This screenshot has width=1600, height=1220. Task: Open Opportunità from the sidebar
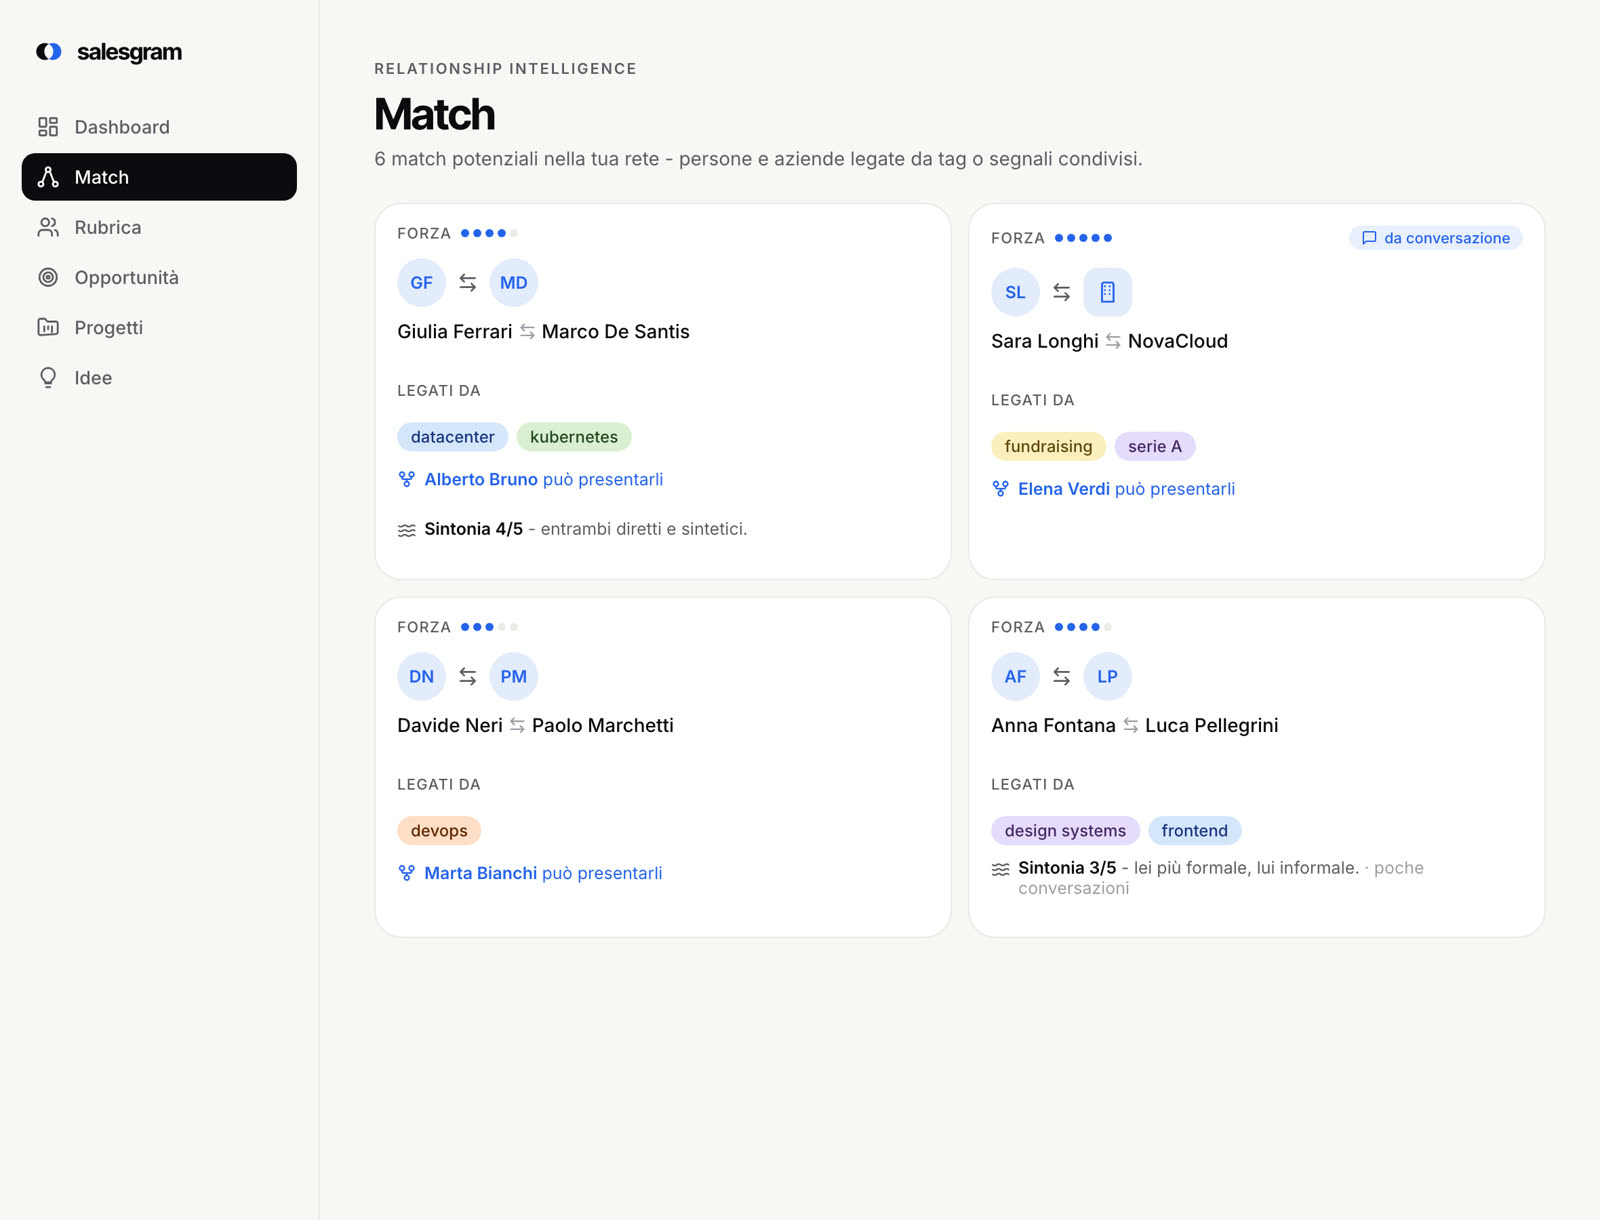point(159,277)
